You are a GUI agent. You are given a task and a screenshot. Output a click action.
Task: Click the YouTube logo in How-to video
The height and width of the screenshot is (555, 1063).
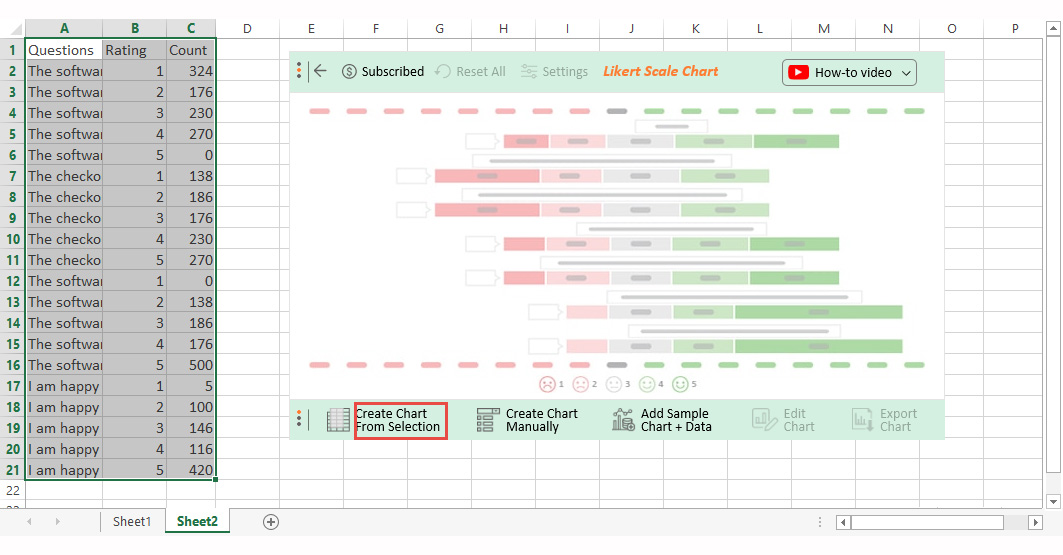pos(799,73)
